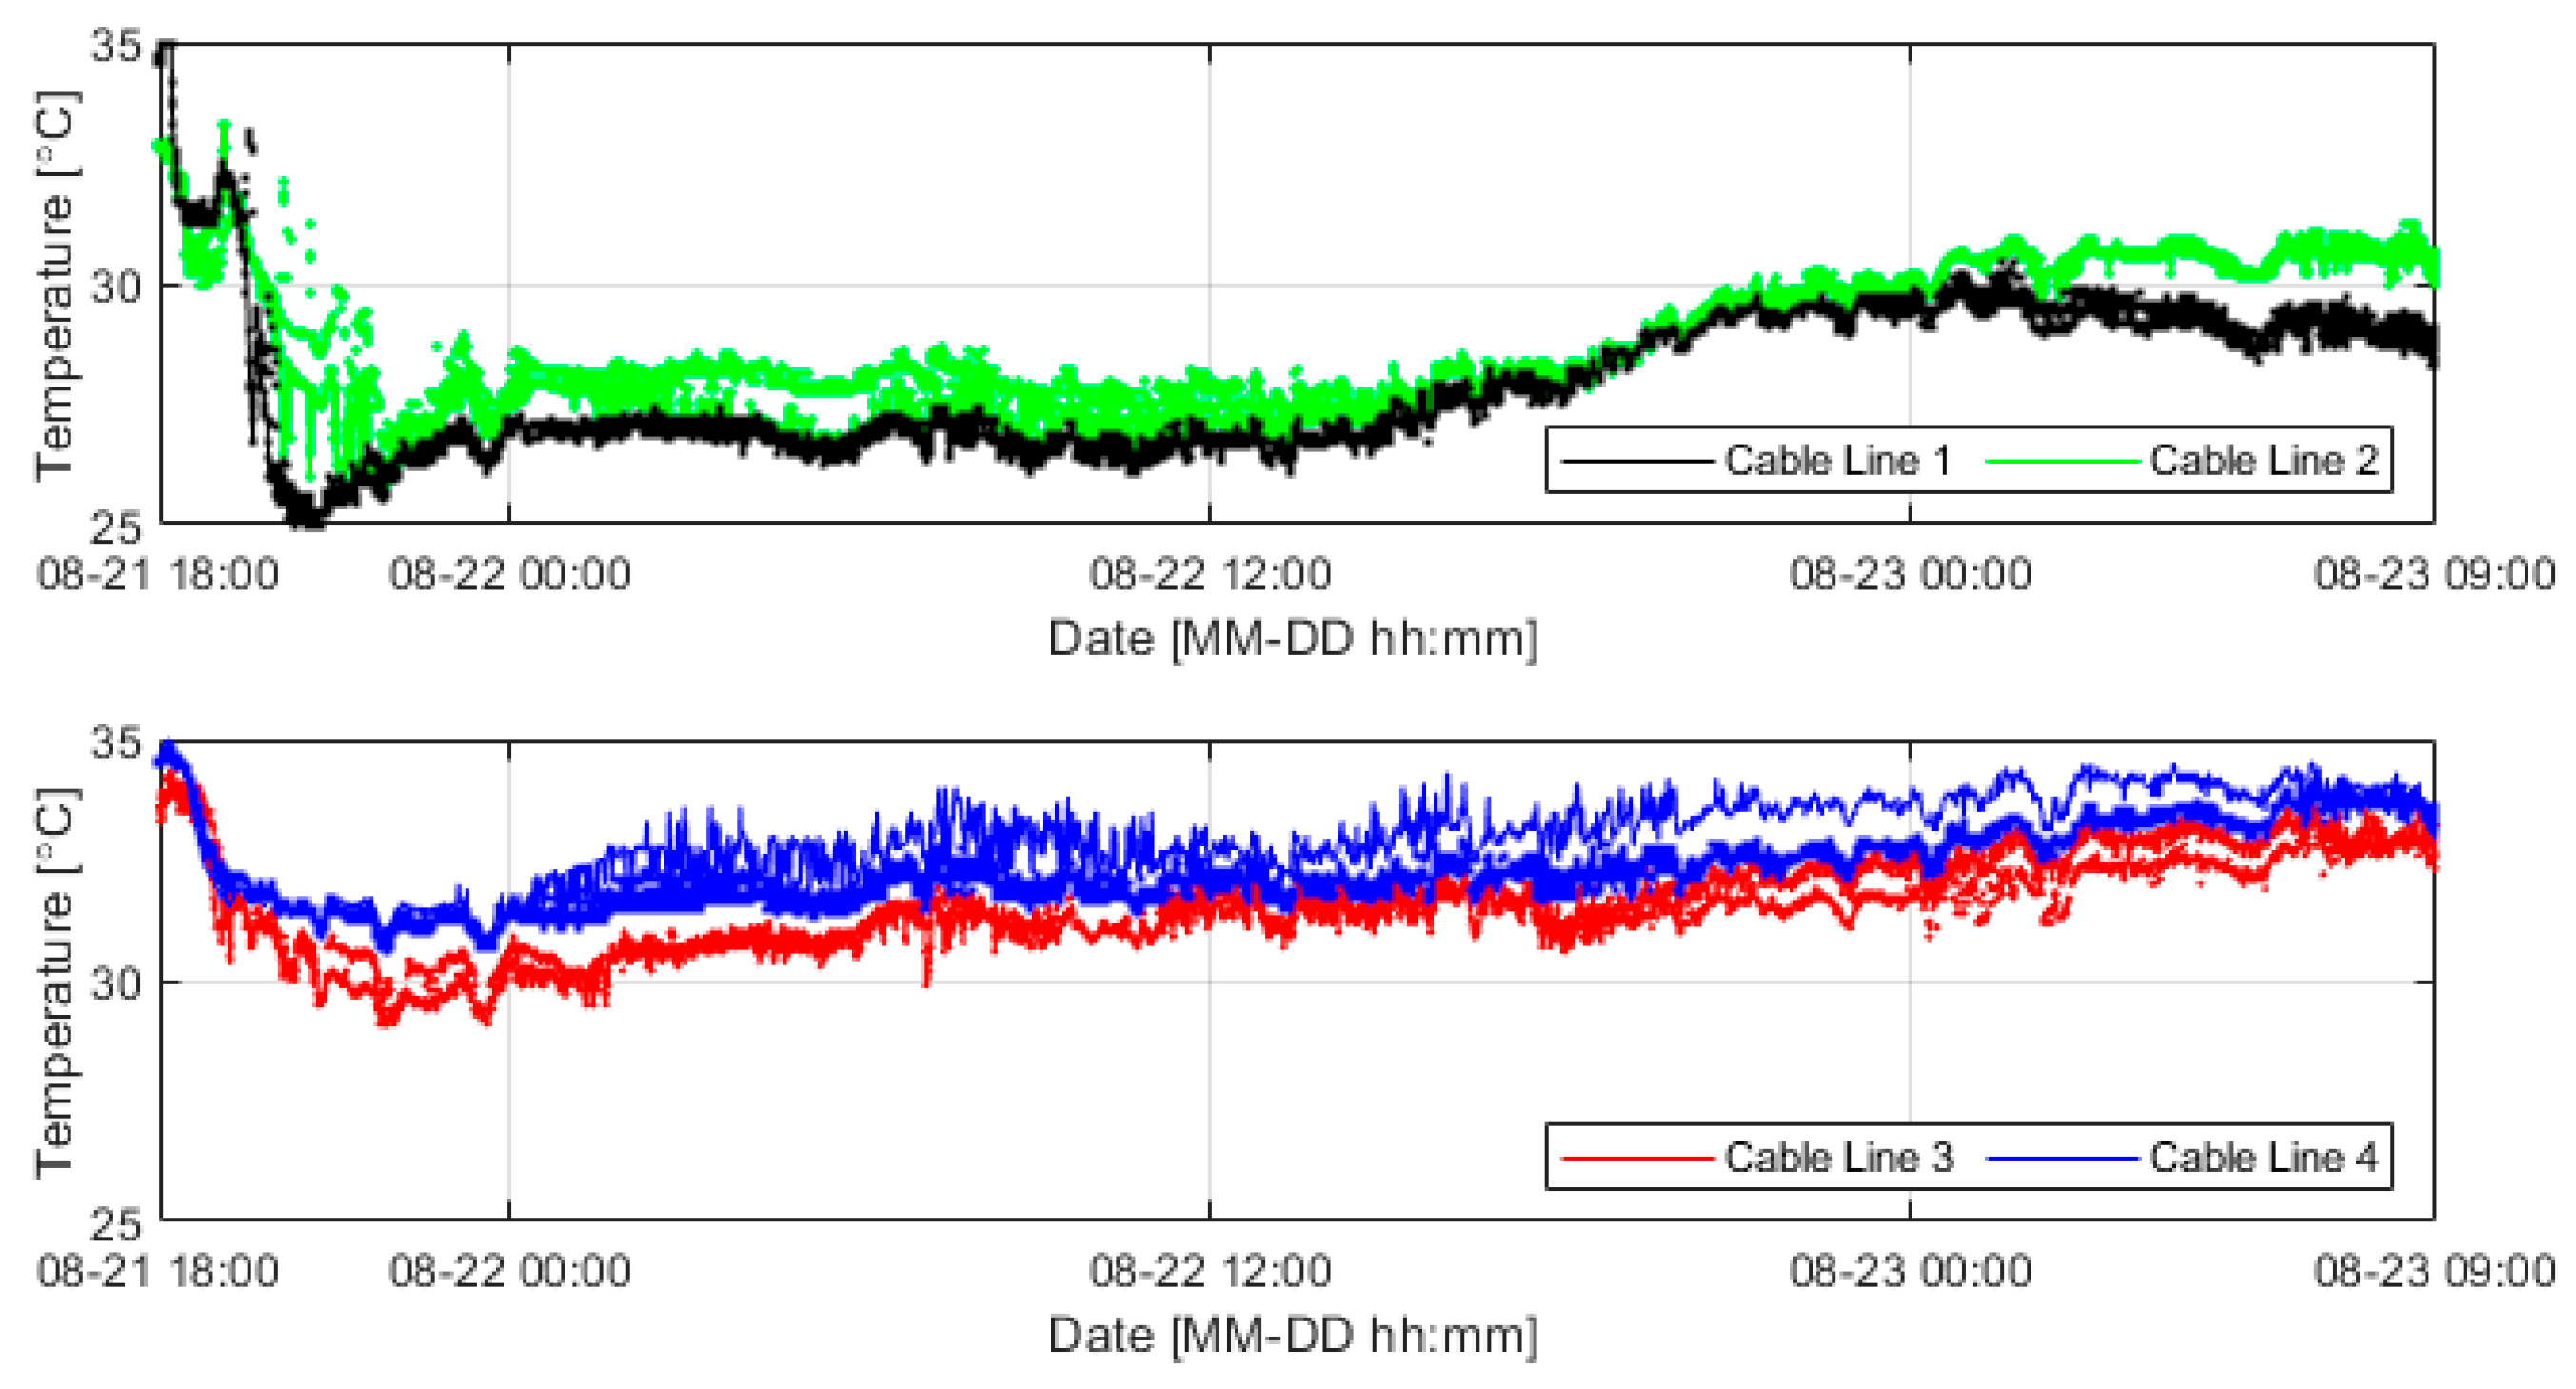The width and height of the screenshot is (2576, 1389).
Task: Click the 08-22 12:00 tick on top chart
Action: coord(1210,575)
